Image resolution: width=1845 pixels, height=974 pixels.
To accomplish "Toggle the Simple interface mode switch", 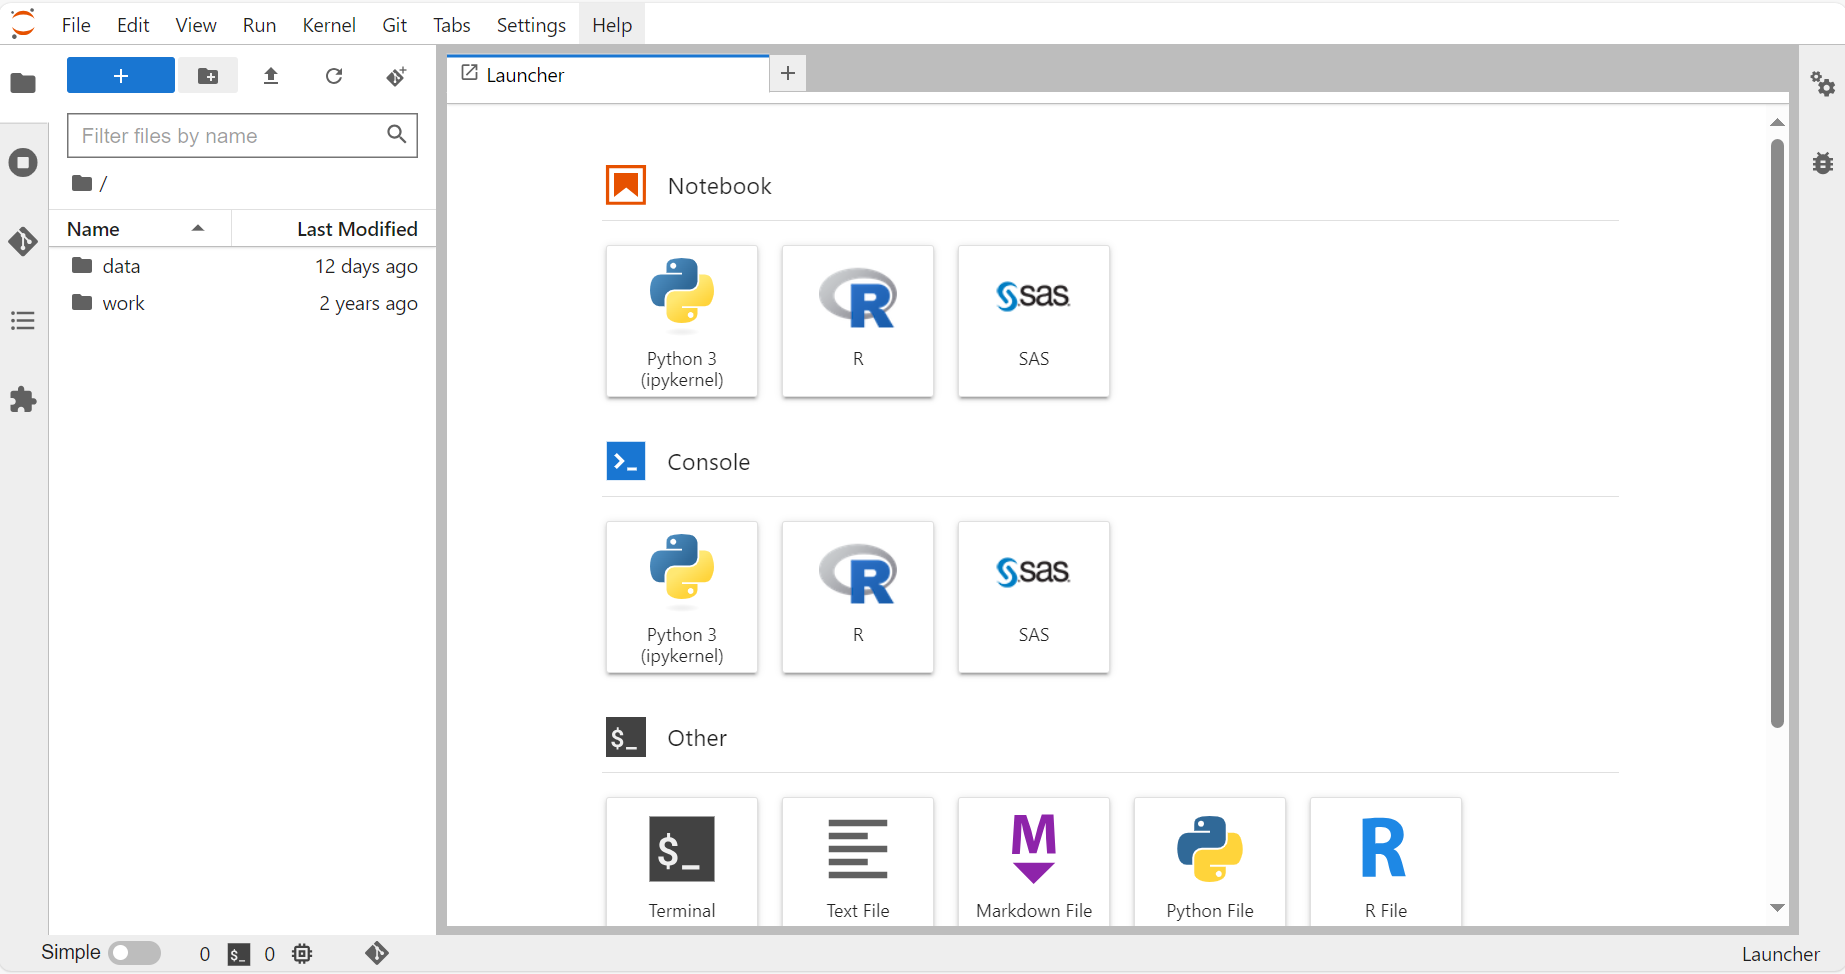I will coord(134,953).
